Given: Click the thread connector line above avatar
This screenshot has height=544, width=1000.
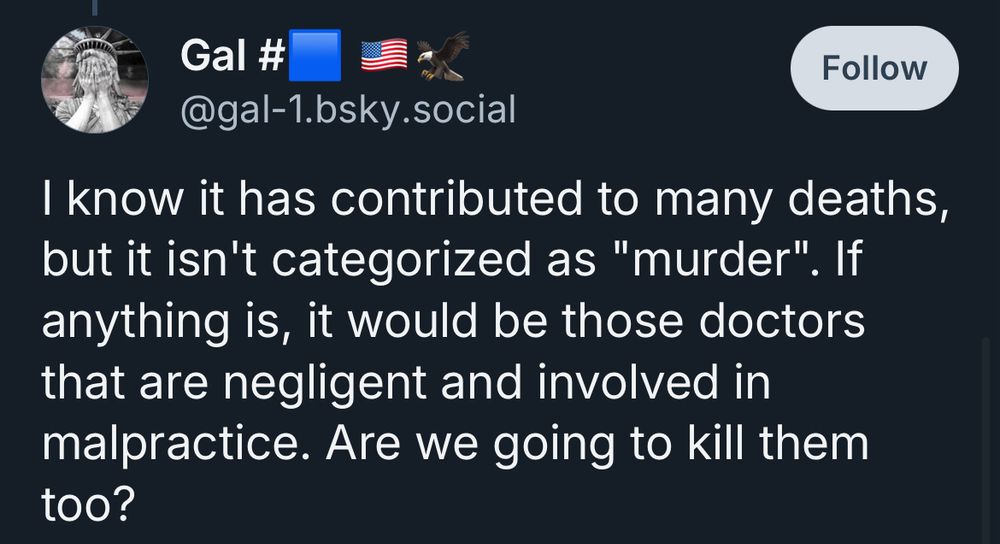Looking at the screenshot, I should pos(95,8).
